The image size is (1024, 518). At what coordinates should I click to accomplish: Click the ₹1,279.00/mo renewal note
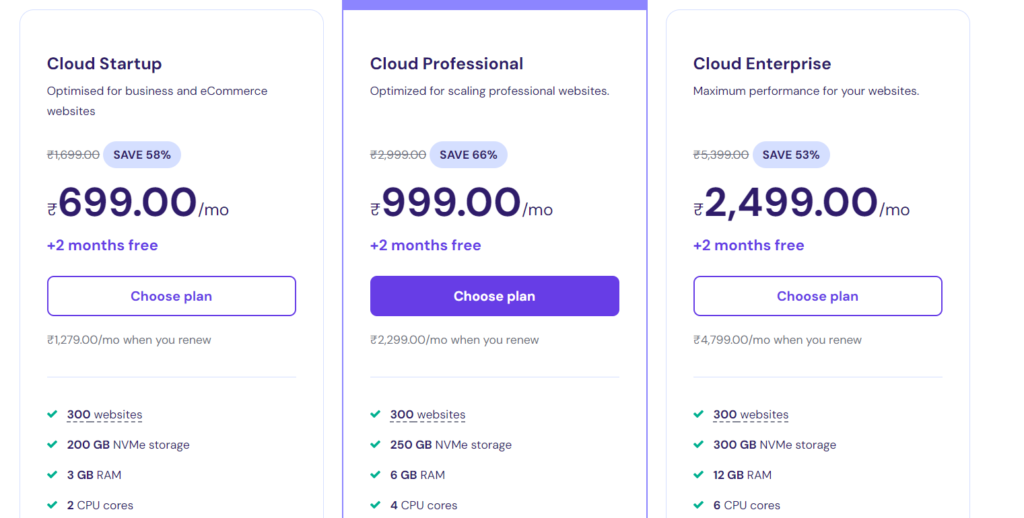[x=129, y=340]
